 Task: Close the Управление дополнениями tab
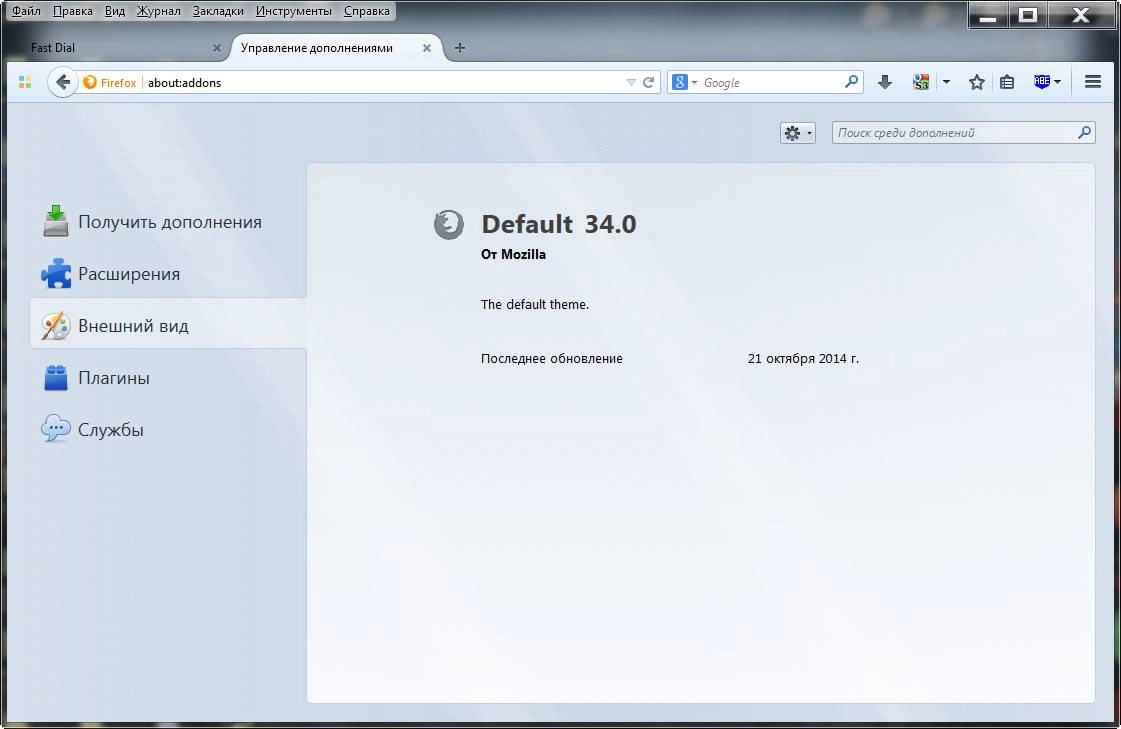coord(426,48)
